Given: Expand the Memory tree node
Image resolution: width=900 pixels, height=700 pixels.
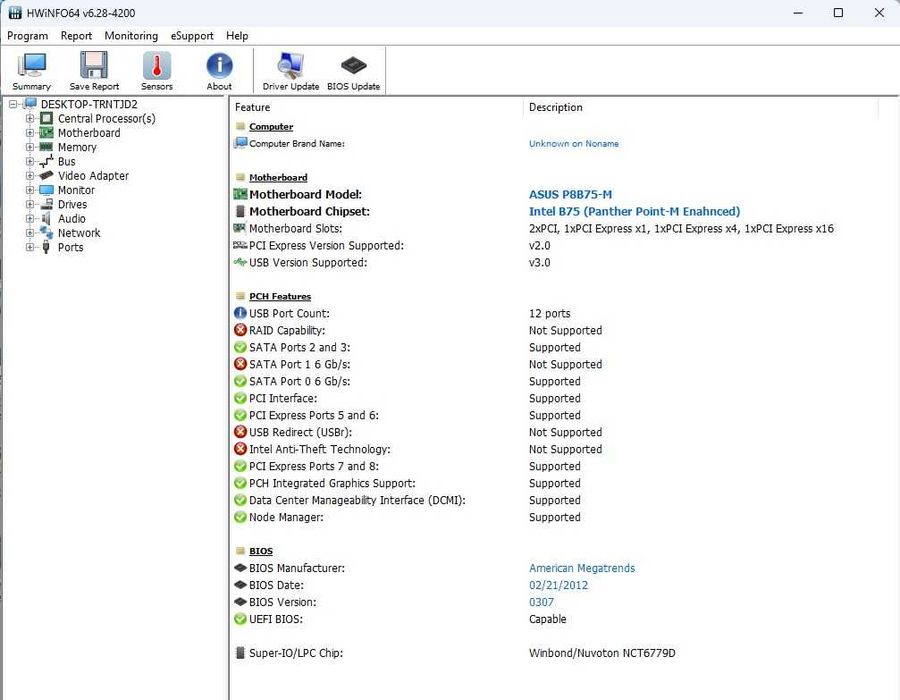Looking at the screenshot, I should click(30, 147).
